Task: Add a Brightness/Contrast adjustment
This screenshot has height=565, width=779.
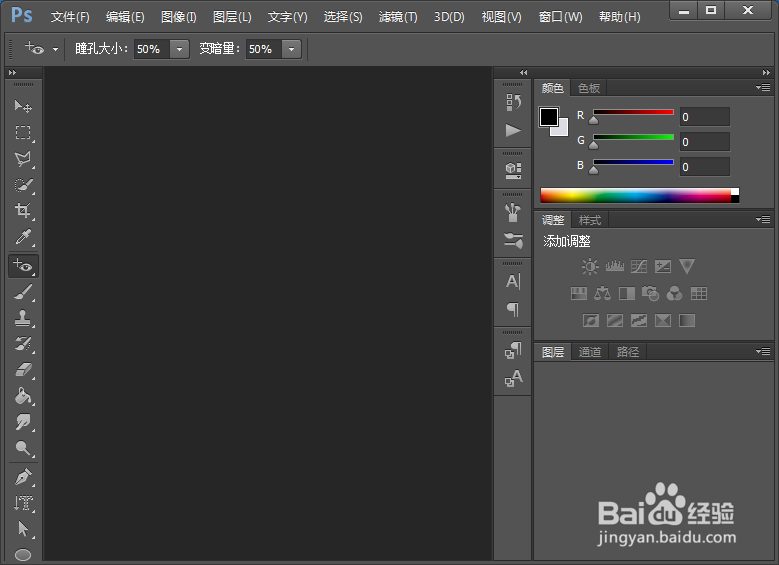Action: click(590, 266)
